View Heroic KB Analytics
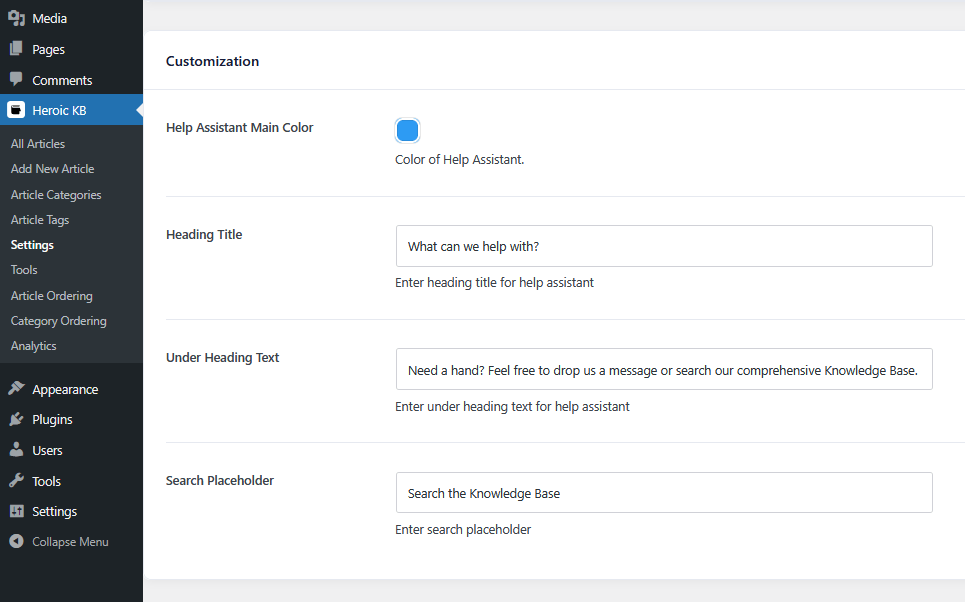 click(x=33, y=346)
